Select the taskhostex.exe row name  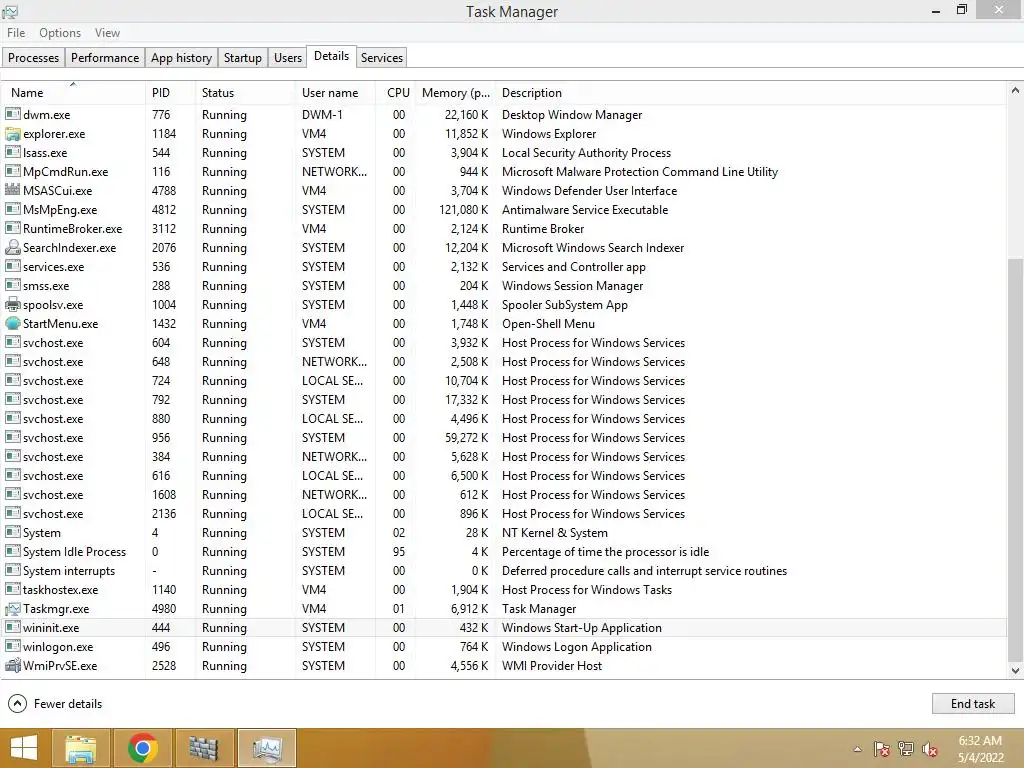60,590
